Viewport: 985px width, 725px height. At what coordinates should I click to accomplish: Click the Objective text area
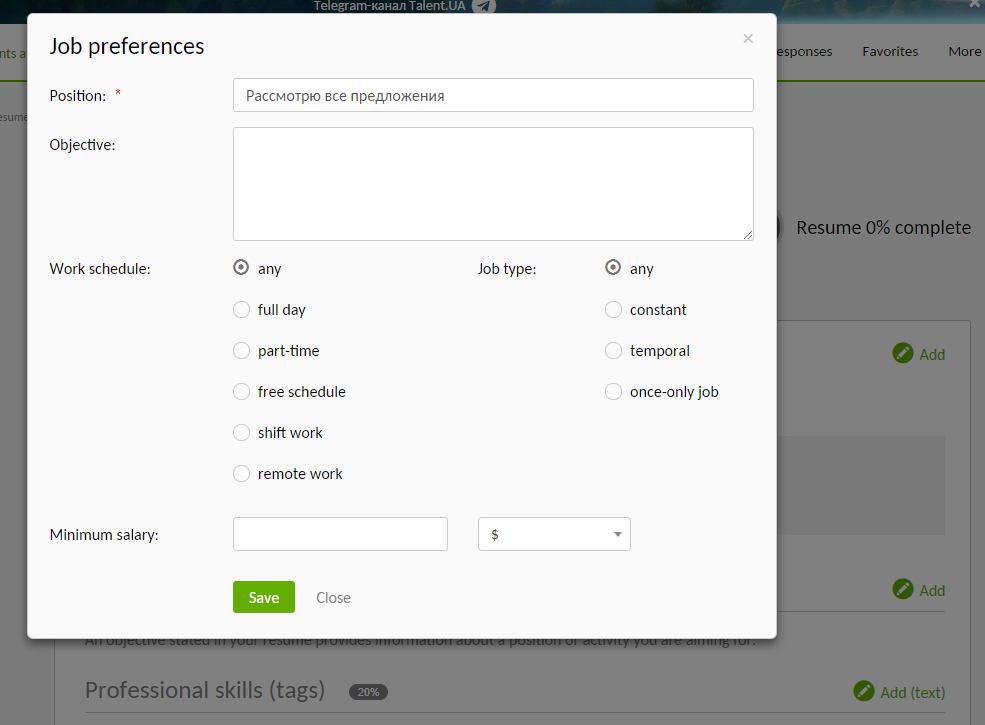(x=493, y=184)
